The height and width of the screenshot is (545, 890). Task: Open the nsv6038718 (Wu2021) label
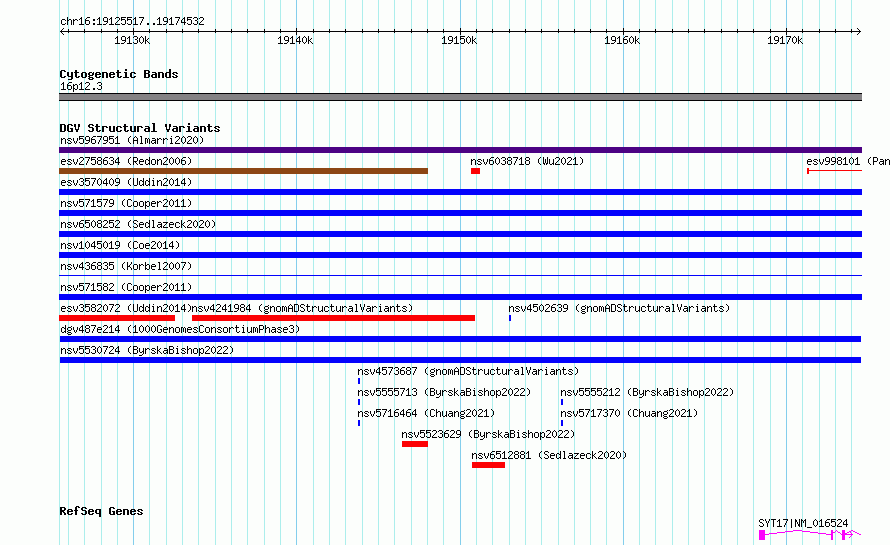[527, 161]
